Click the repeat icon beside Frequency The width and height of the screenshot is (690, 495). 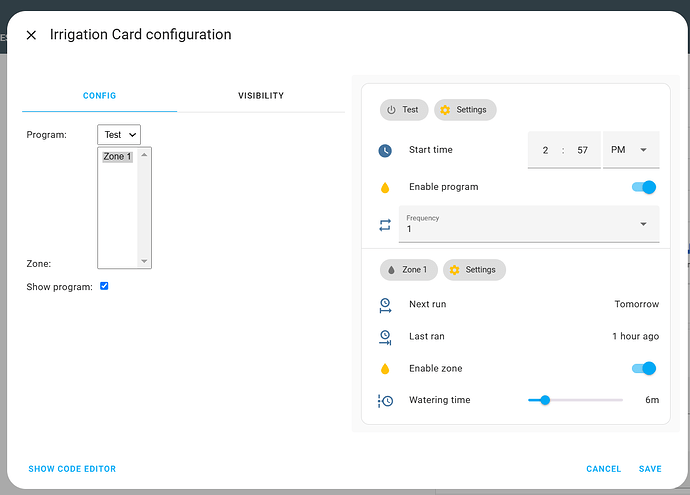click(x=385, y=225)
